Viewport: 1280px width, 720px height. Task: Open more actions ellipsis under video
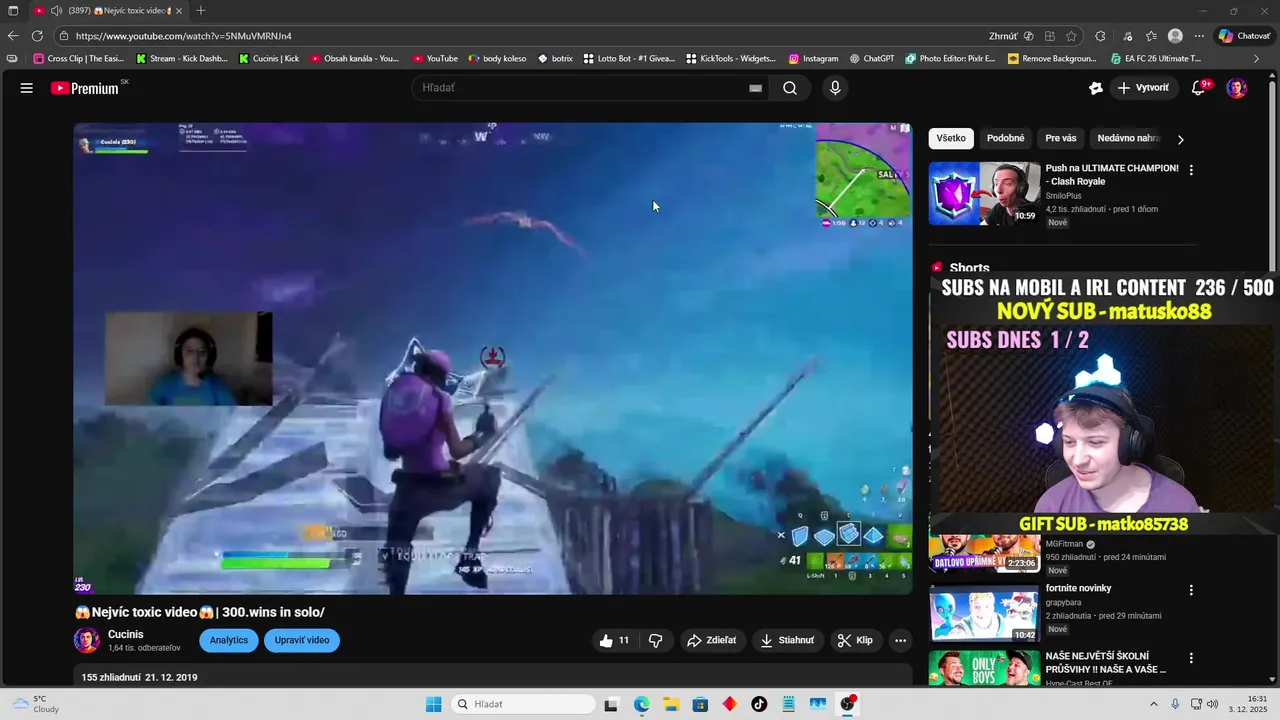[900, 640]
